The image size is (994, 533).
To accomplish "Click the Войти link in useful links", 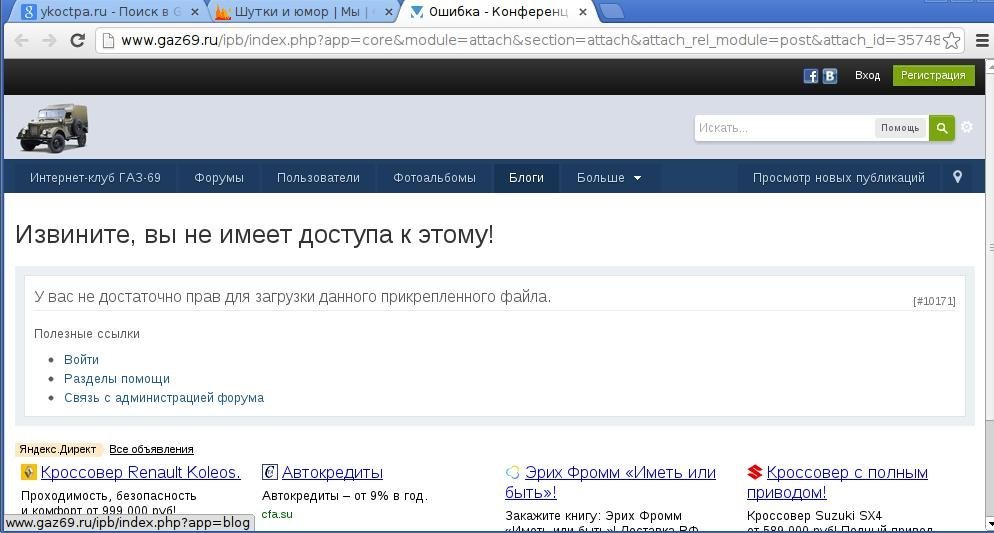I will point(81,360).
